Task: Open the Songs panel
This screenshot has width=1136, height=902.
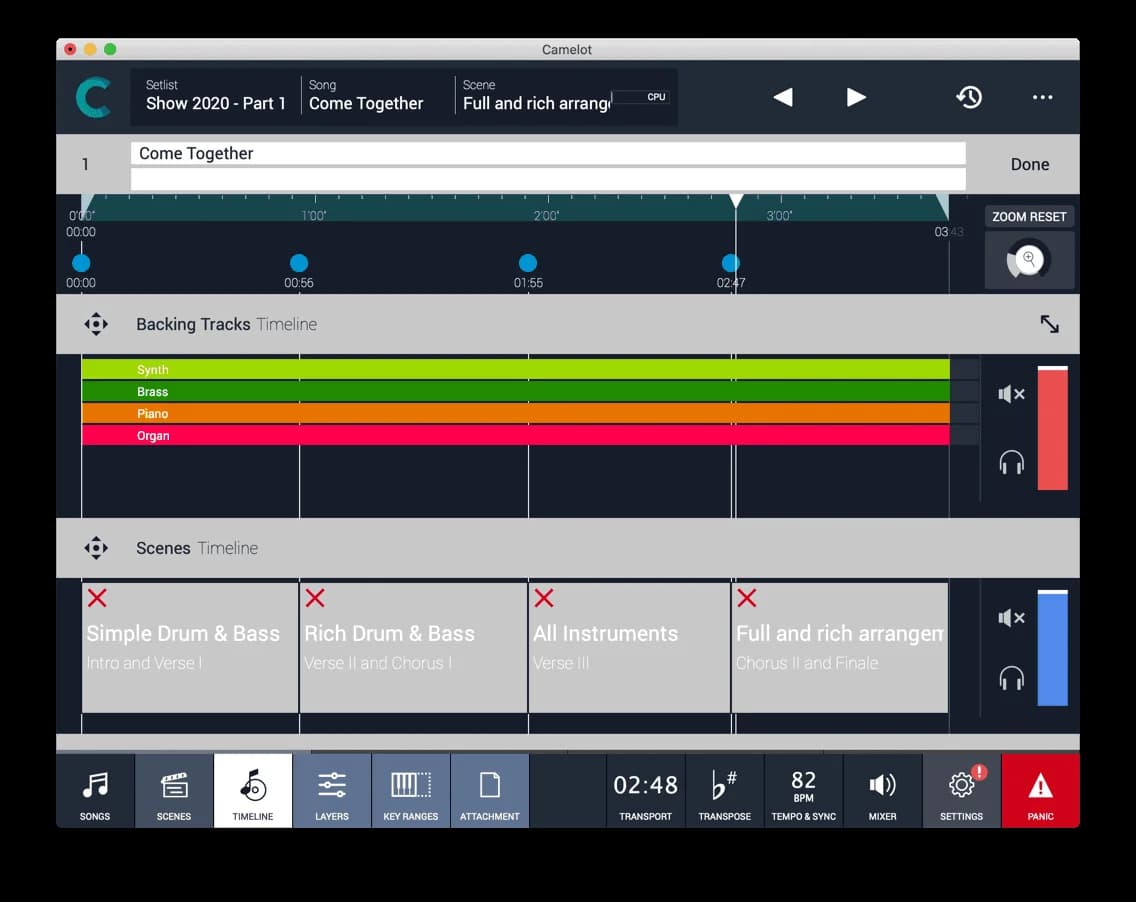Action: 95,790
